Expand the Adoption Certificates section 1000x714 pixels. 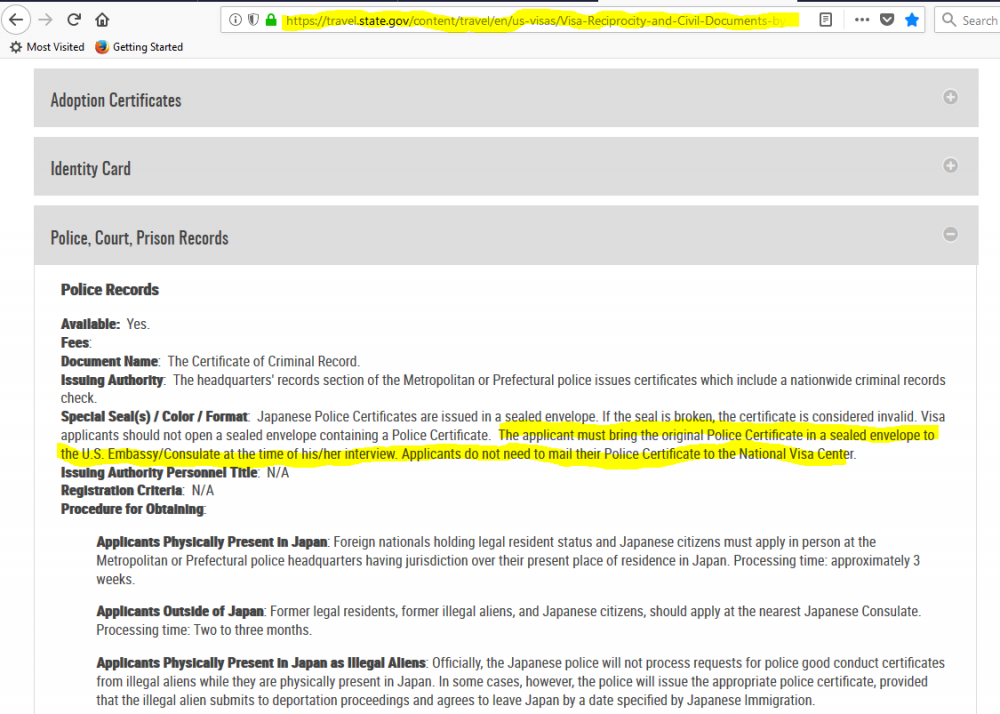point(506,98)
